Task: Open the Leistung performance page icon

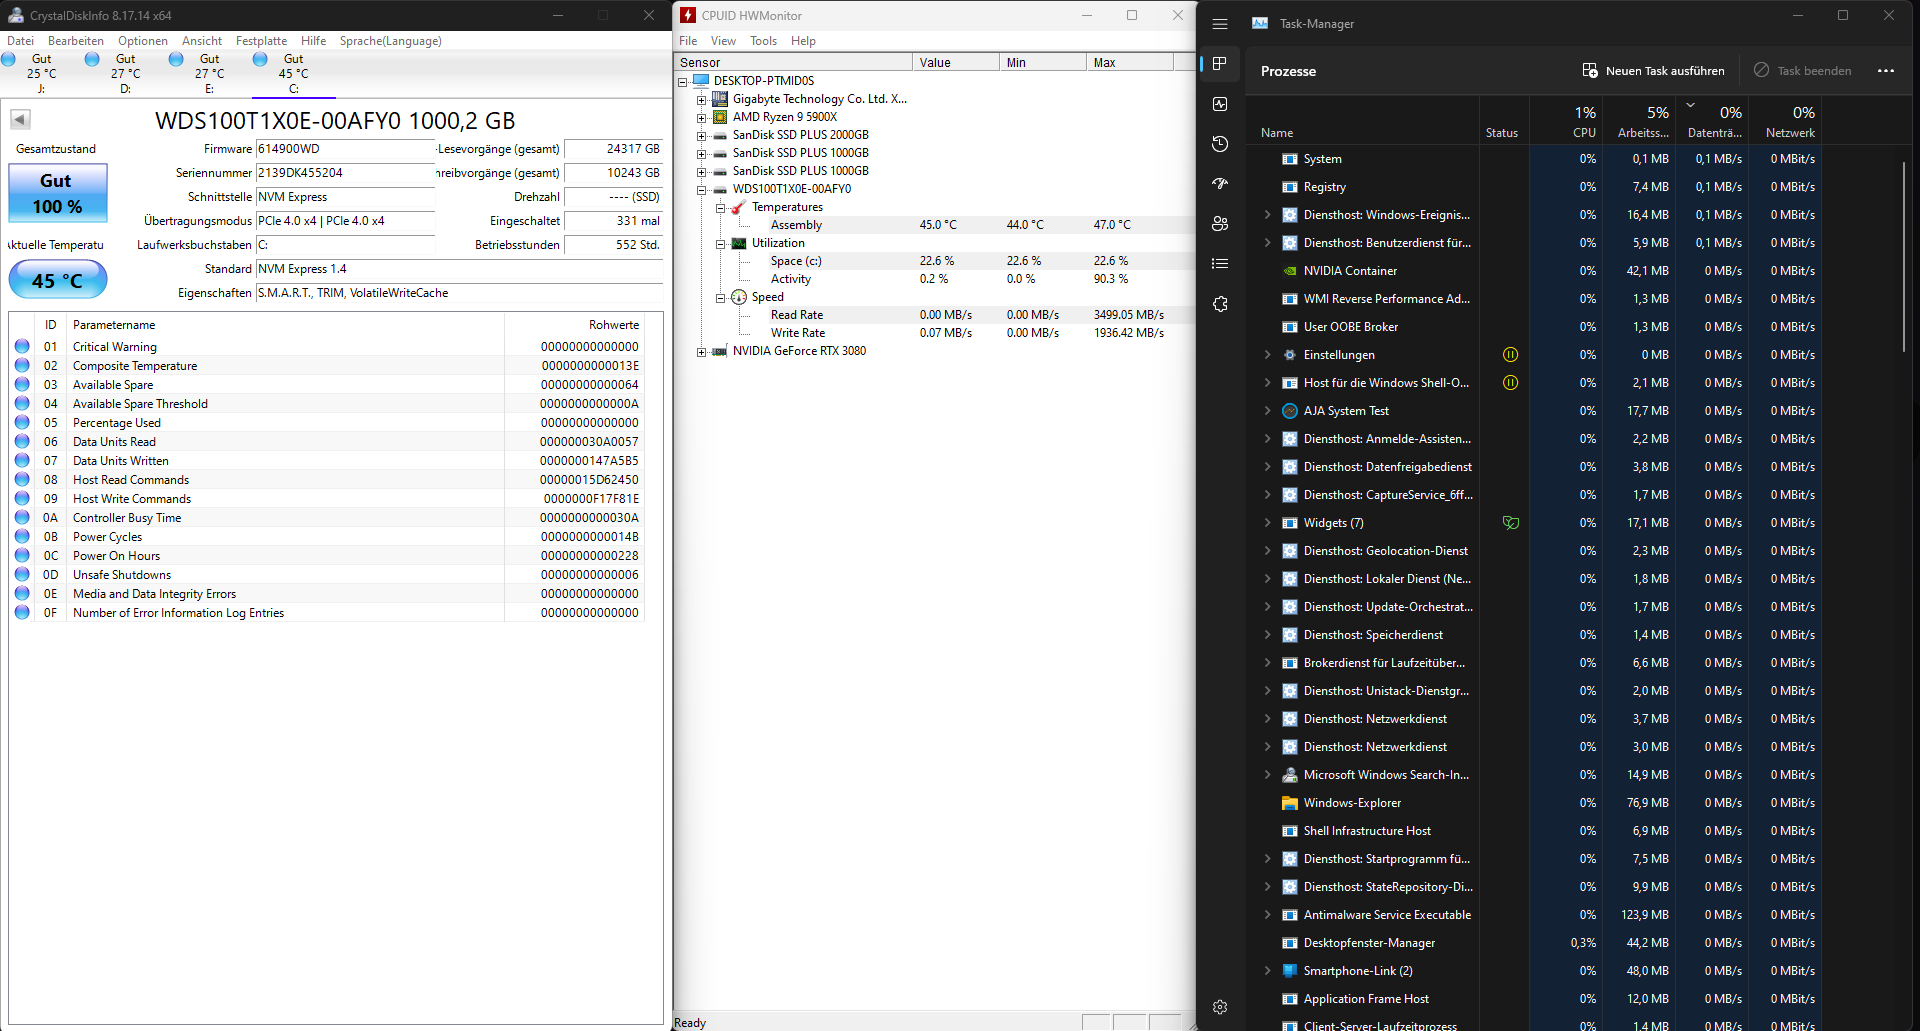Action: click(x=1220, y=104)
